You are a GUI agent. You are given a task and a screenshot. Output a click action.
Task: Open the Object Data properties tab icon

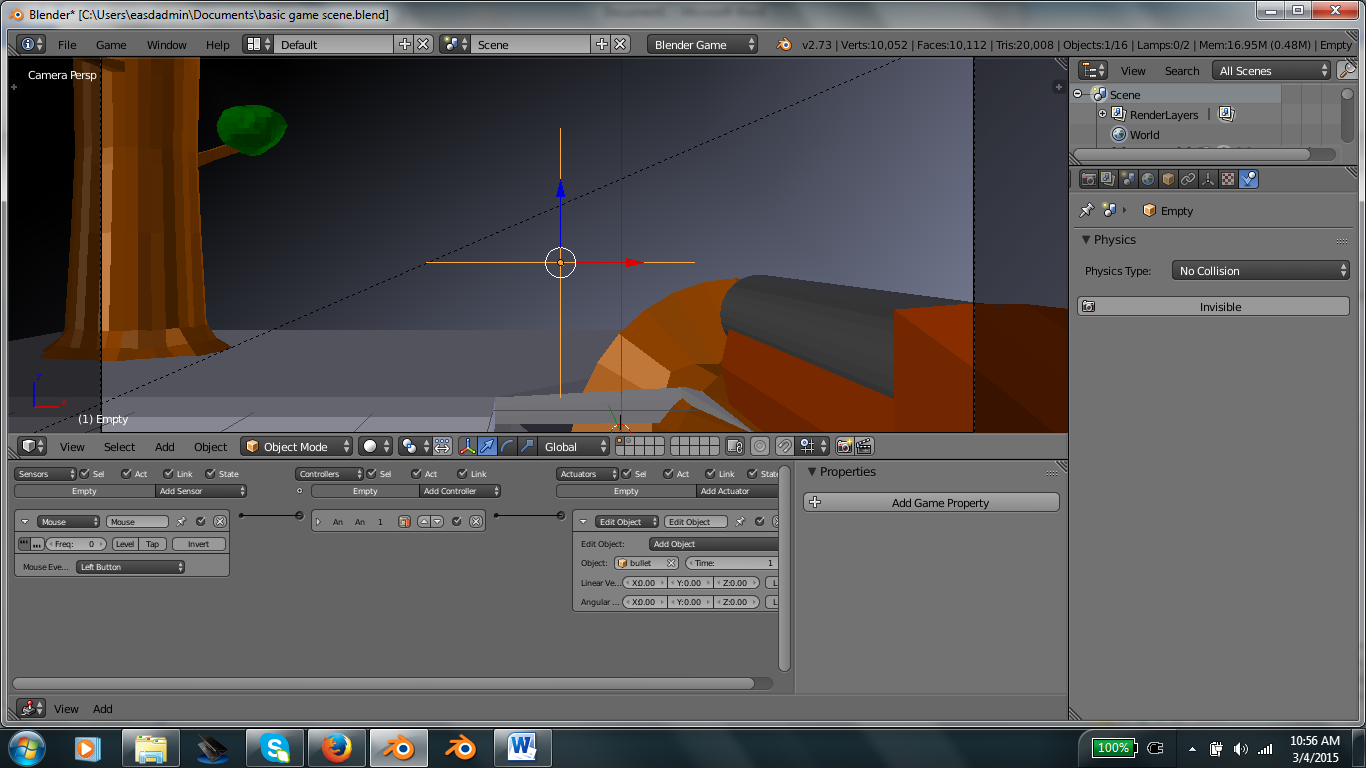1208,179
